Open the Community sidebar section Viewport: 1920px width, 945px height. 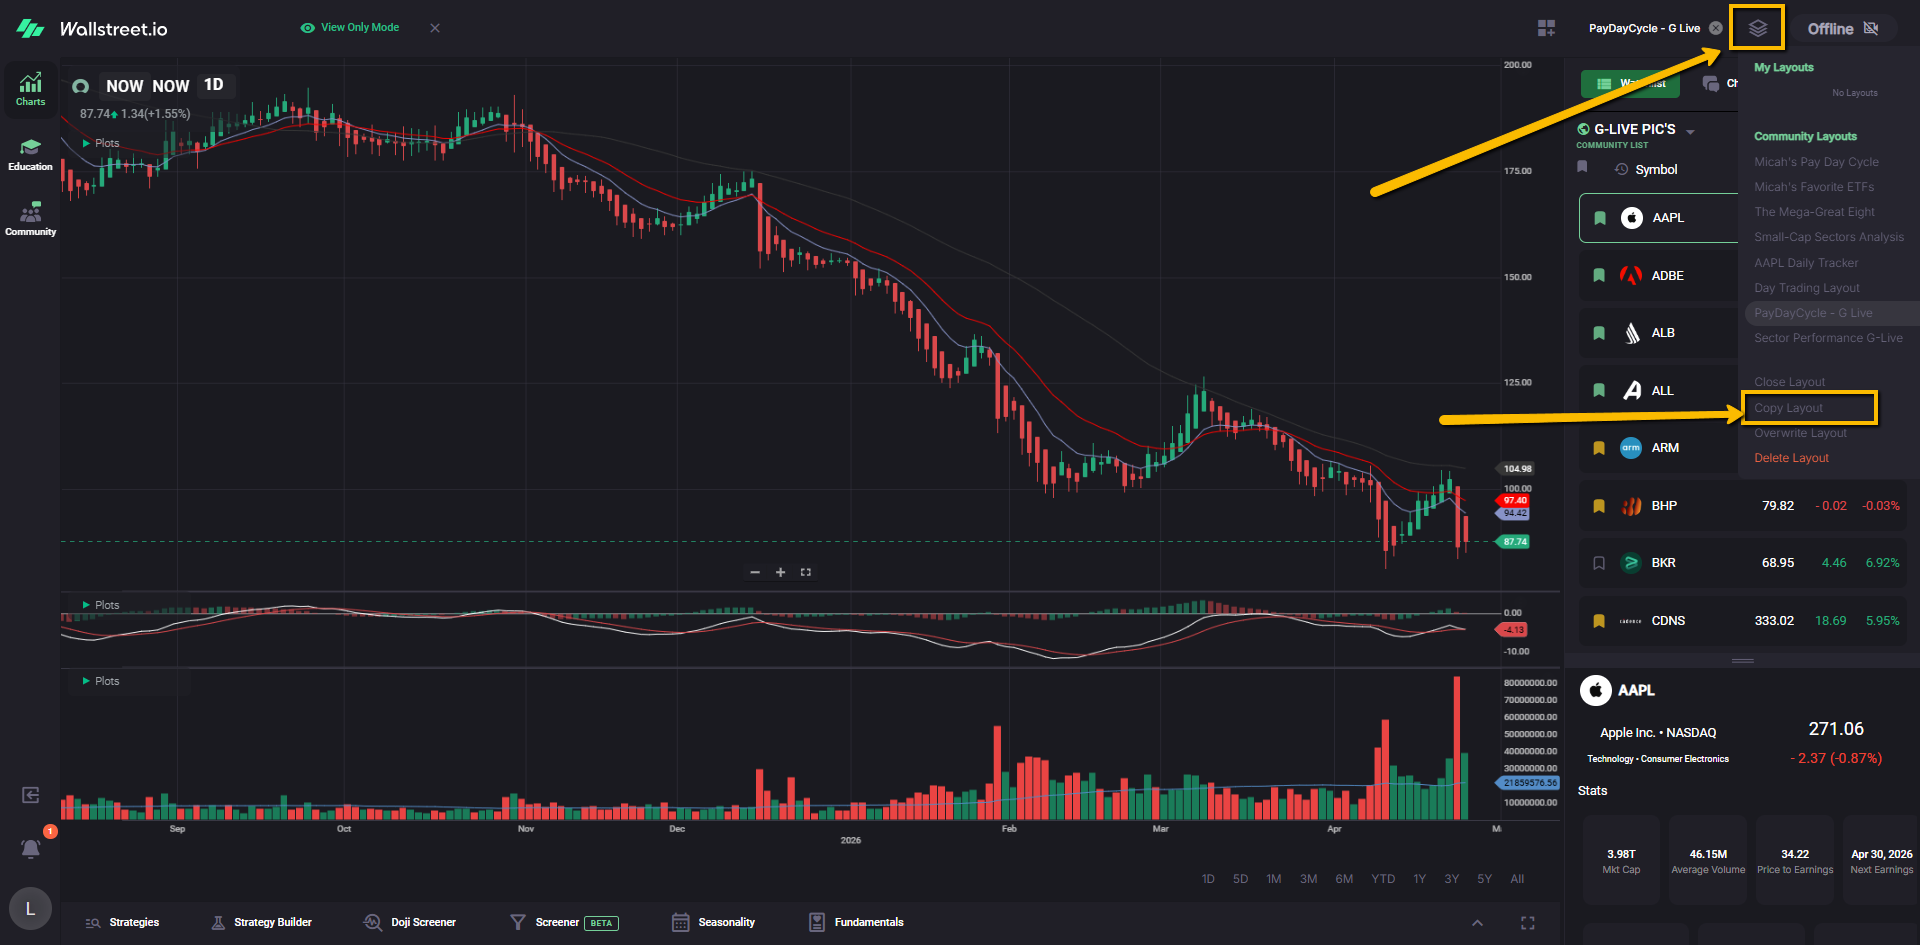click(x=30, y=219)
